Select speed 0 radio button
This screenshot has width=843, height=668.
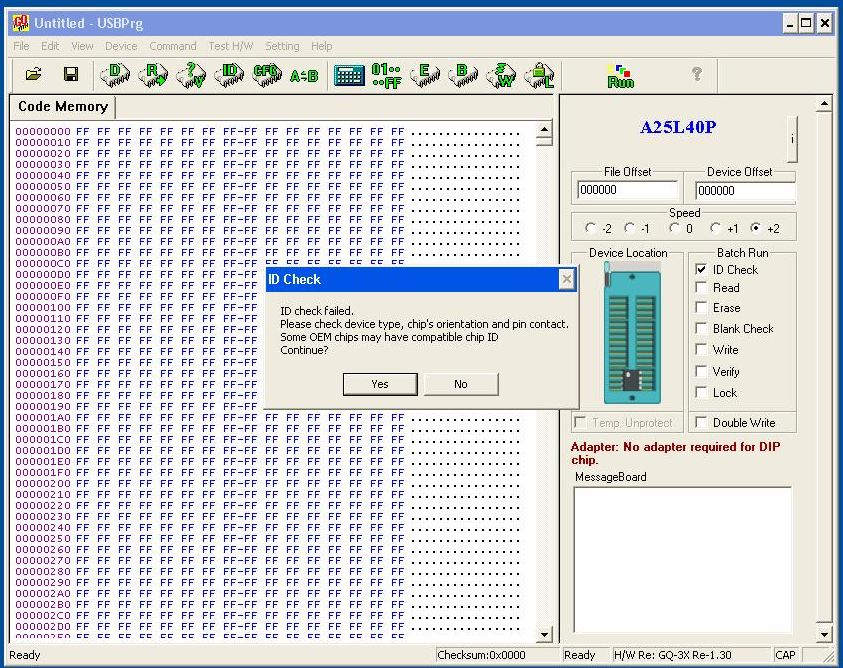point(675,229)
